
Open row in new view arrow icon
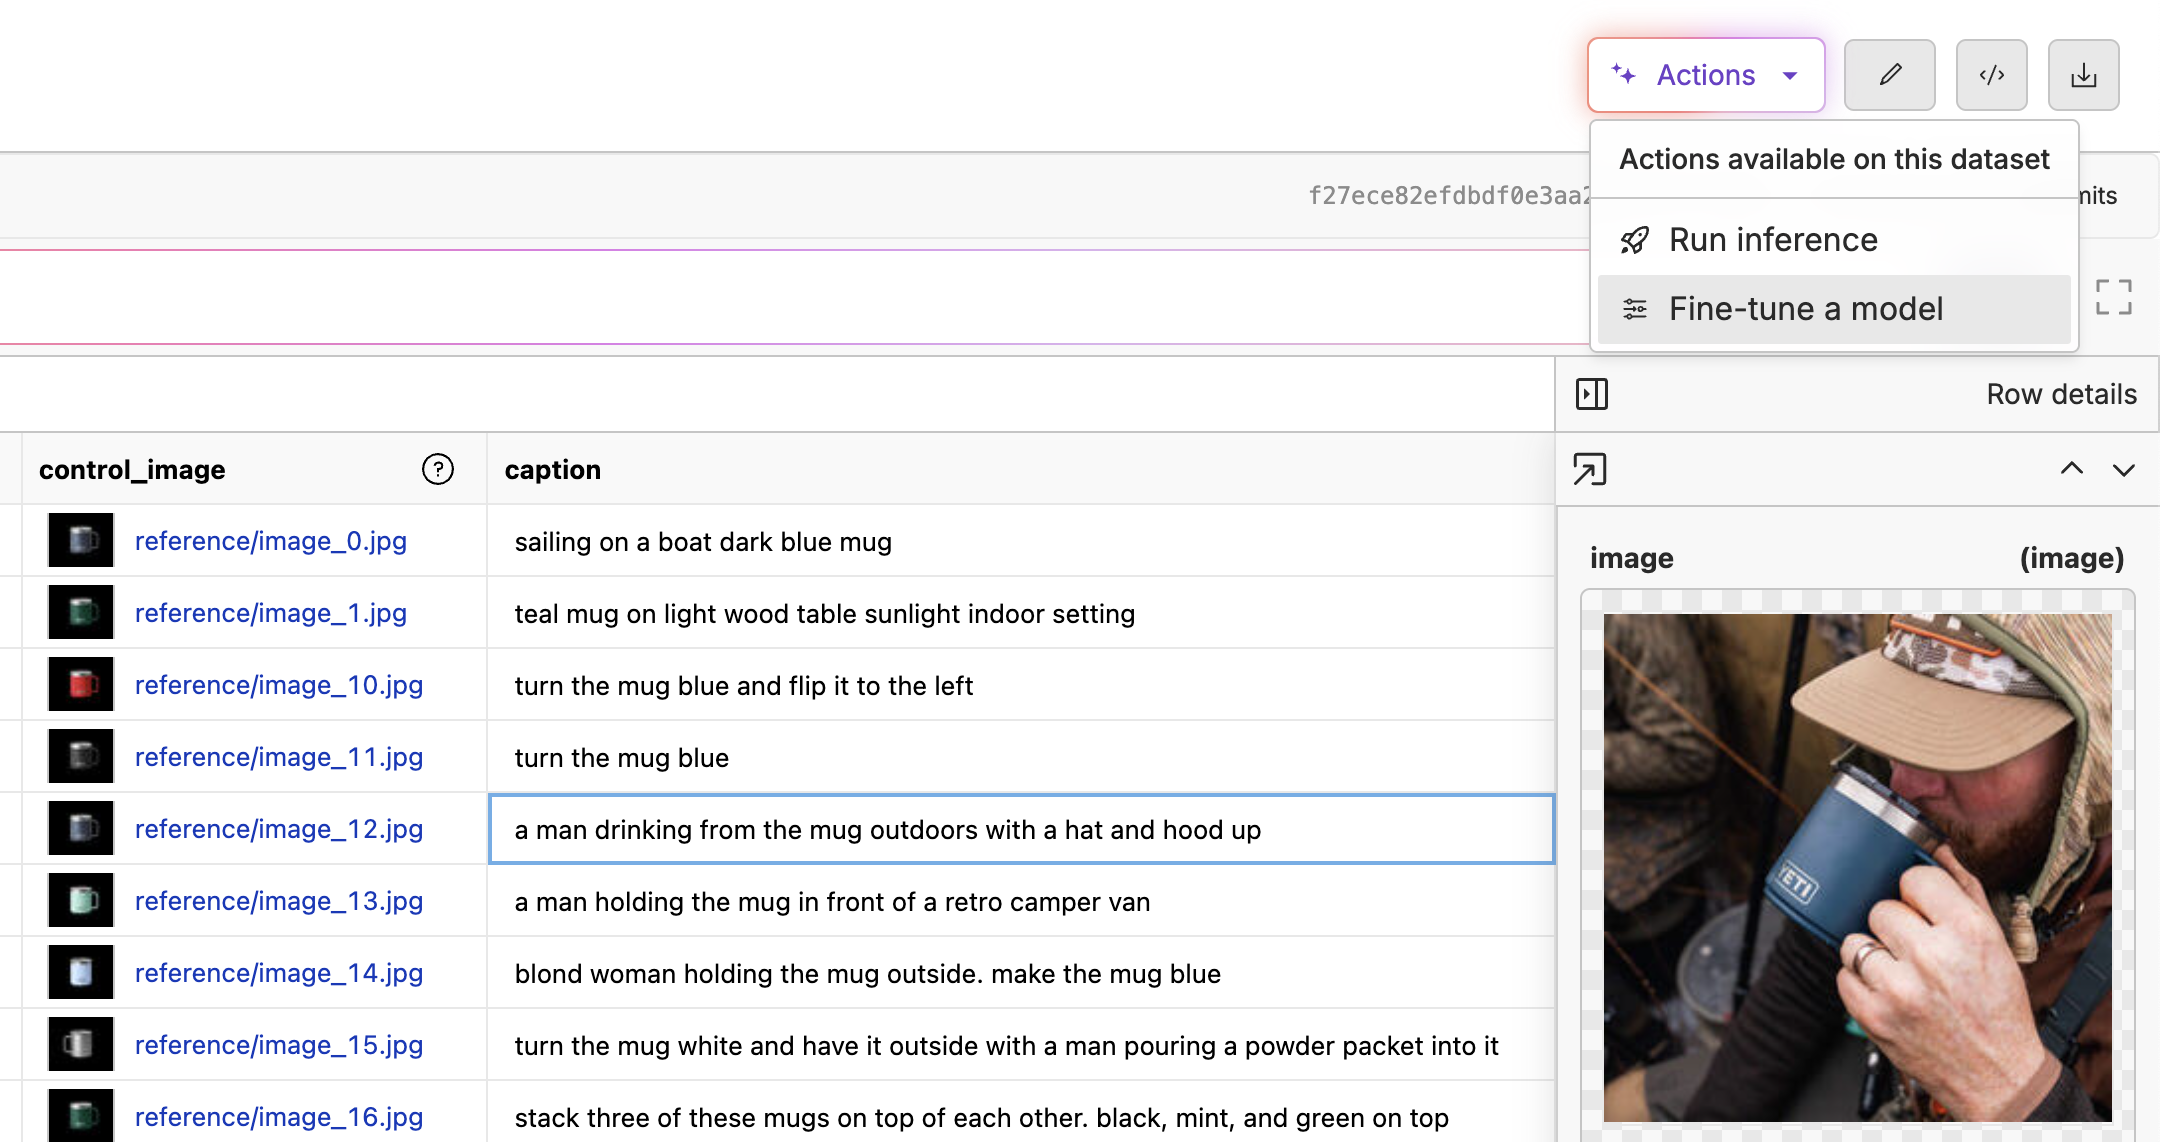[x=1589, y=469]
